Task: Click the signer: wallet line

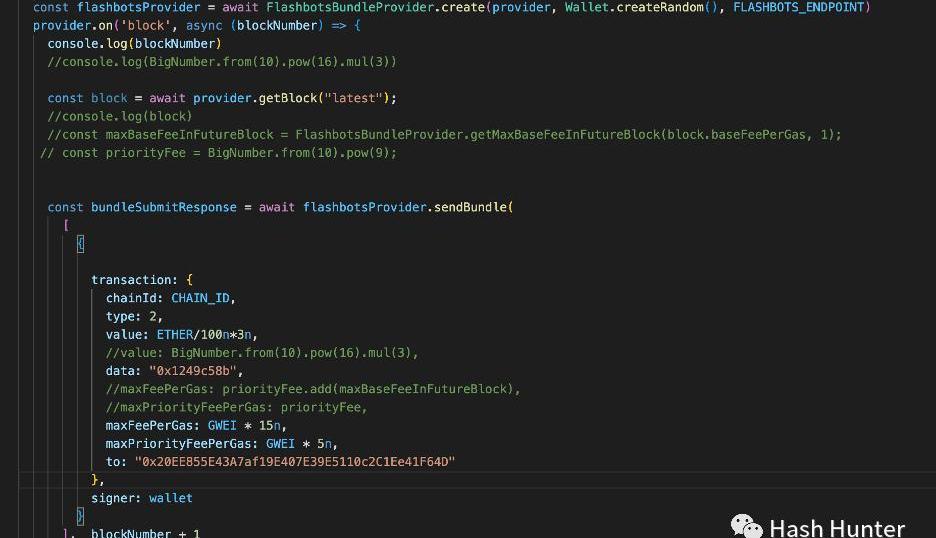Action: [x=141, y=498]
